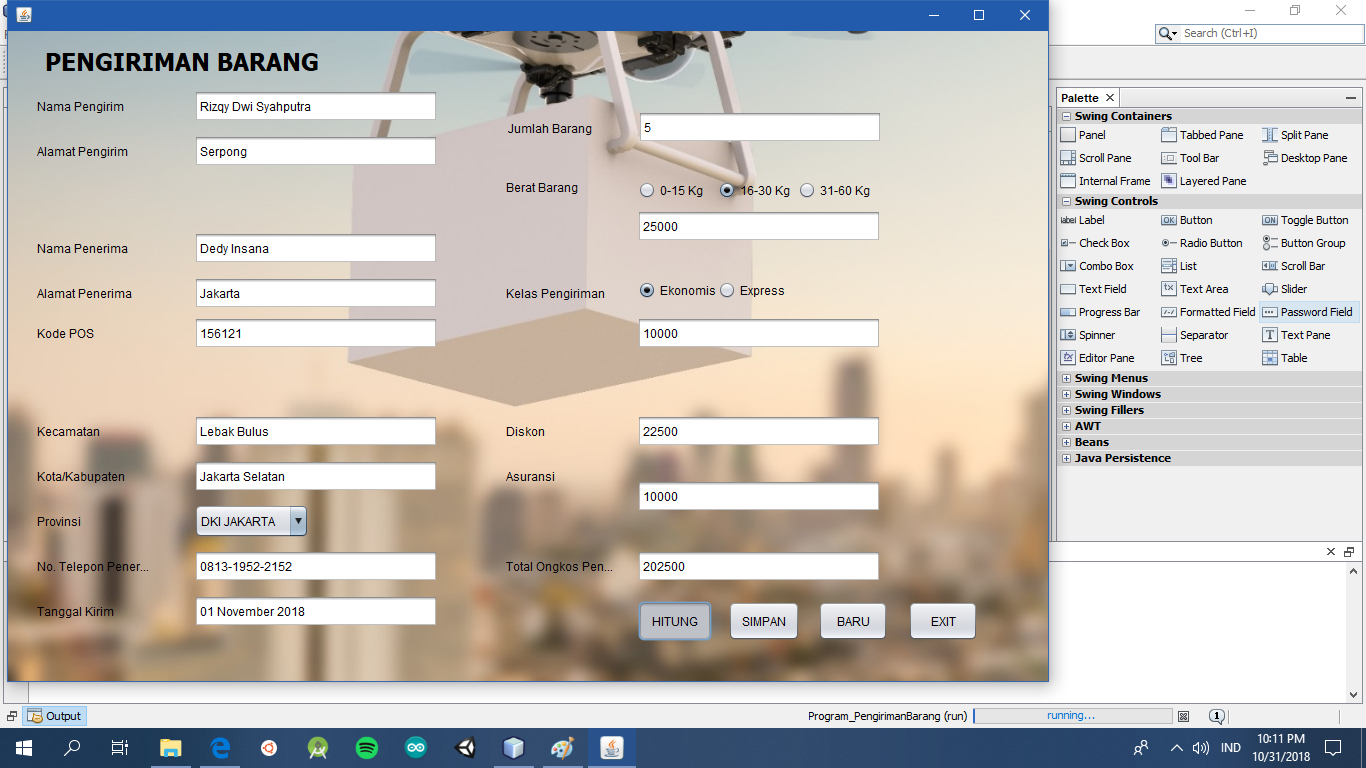The image size is (1366, 768).
Task: Choose the 31-60 Kg weight option
Action: click(x=807, y=189)
